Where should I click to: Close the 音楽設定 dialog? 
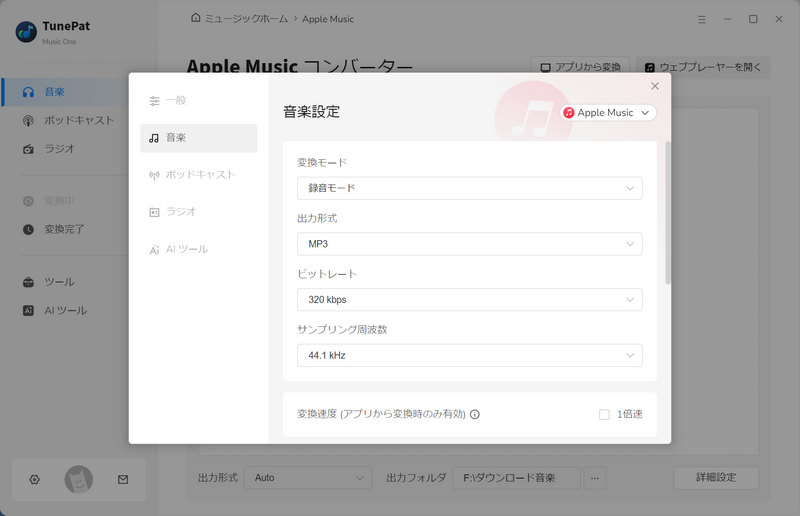(655, 86)
